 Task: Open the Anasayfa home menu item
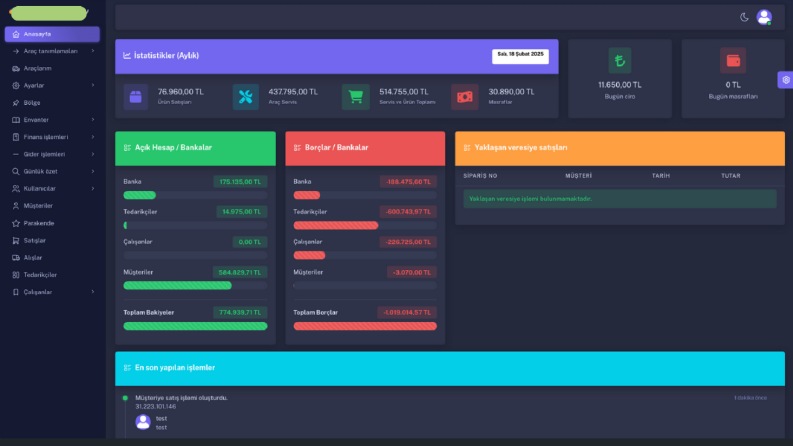(x=52, y=34)
